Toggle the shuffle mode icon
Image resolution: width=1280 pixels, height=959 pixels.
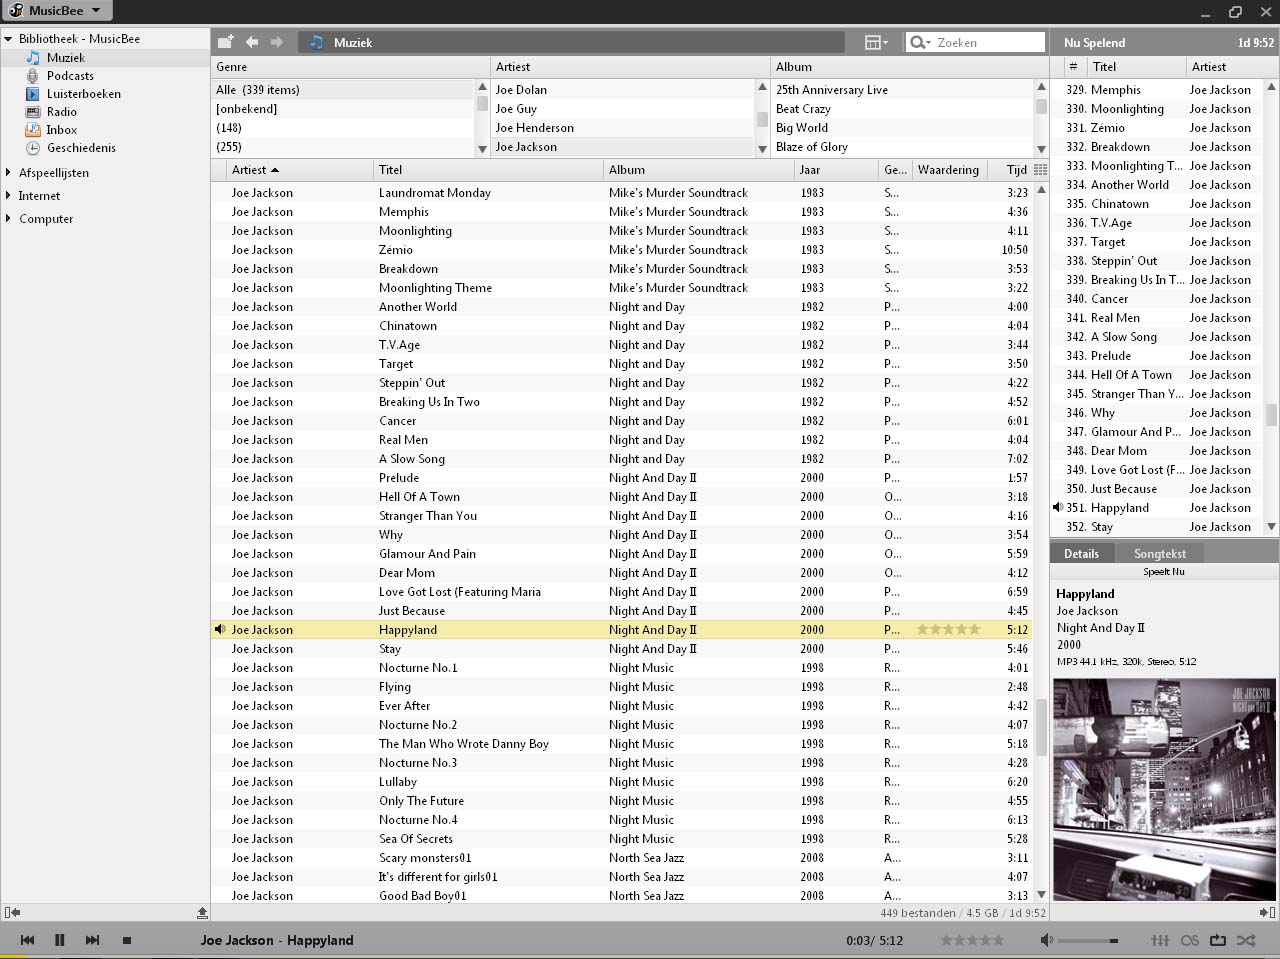pyautogui.click(x=1246, y=940)
